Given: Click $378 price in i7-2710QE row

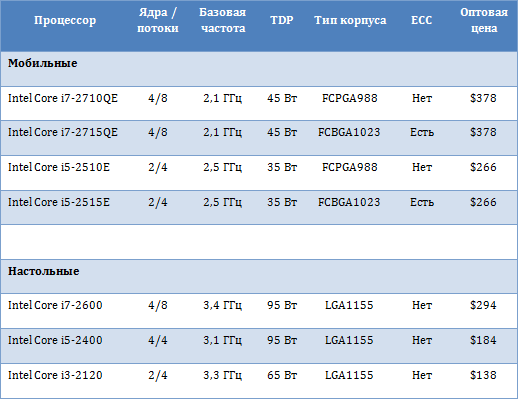Looking at the screenshot, I should (x=483, y=98).
